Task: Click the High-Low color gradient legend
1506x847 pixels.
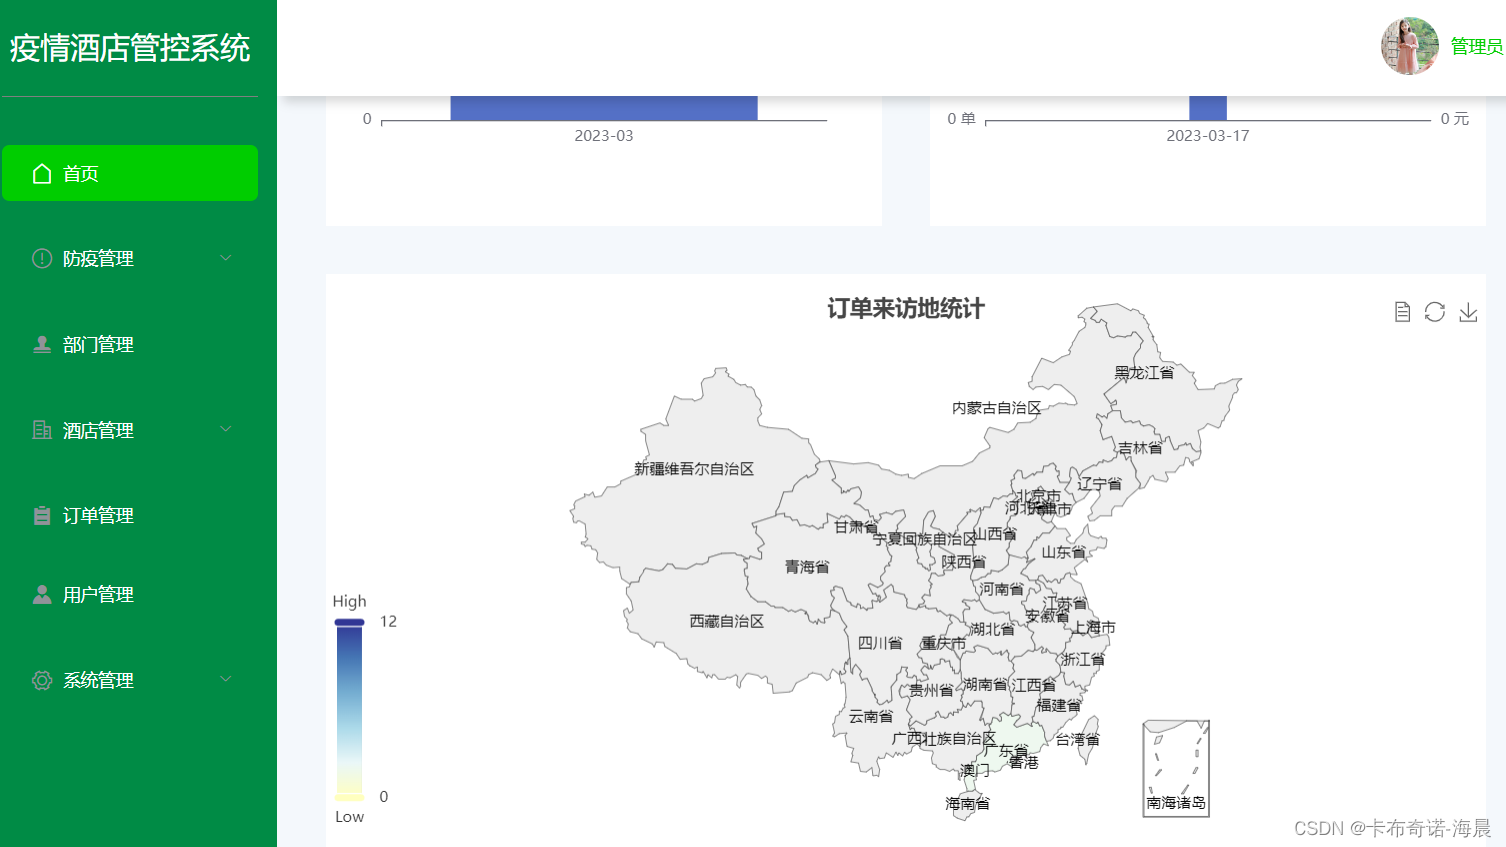Action: (x=349, y=707)
